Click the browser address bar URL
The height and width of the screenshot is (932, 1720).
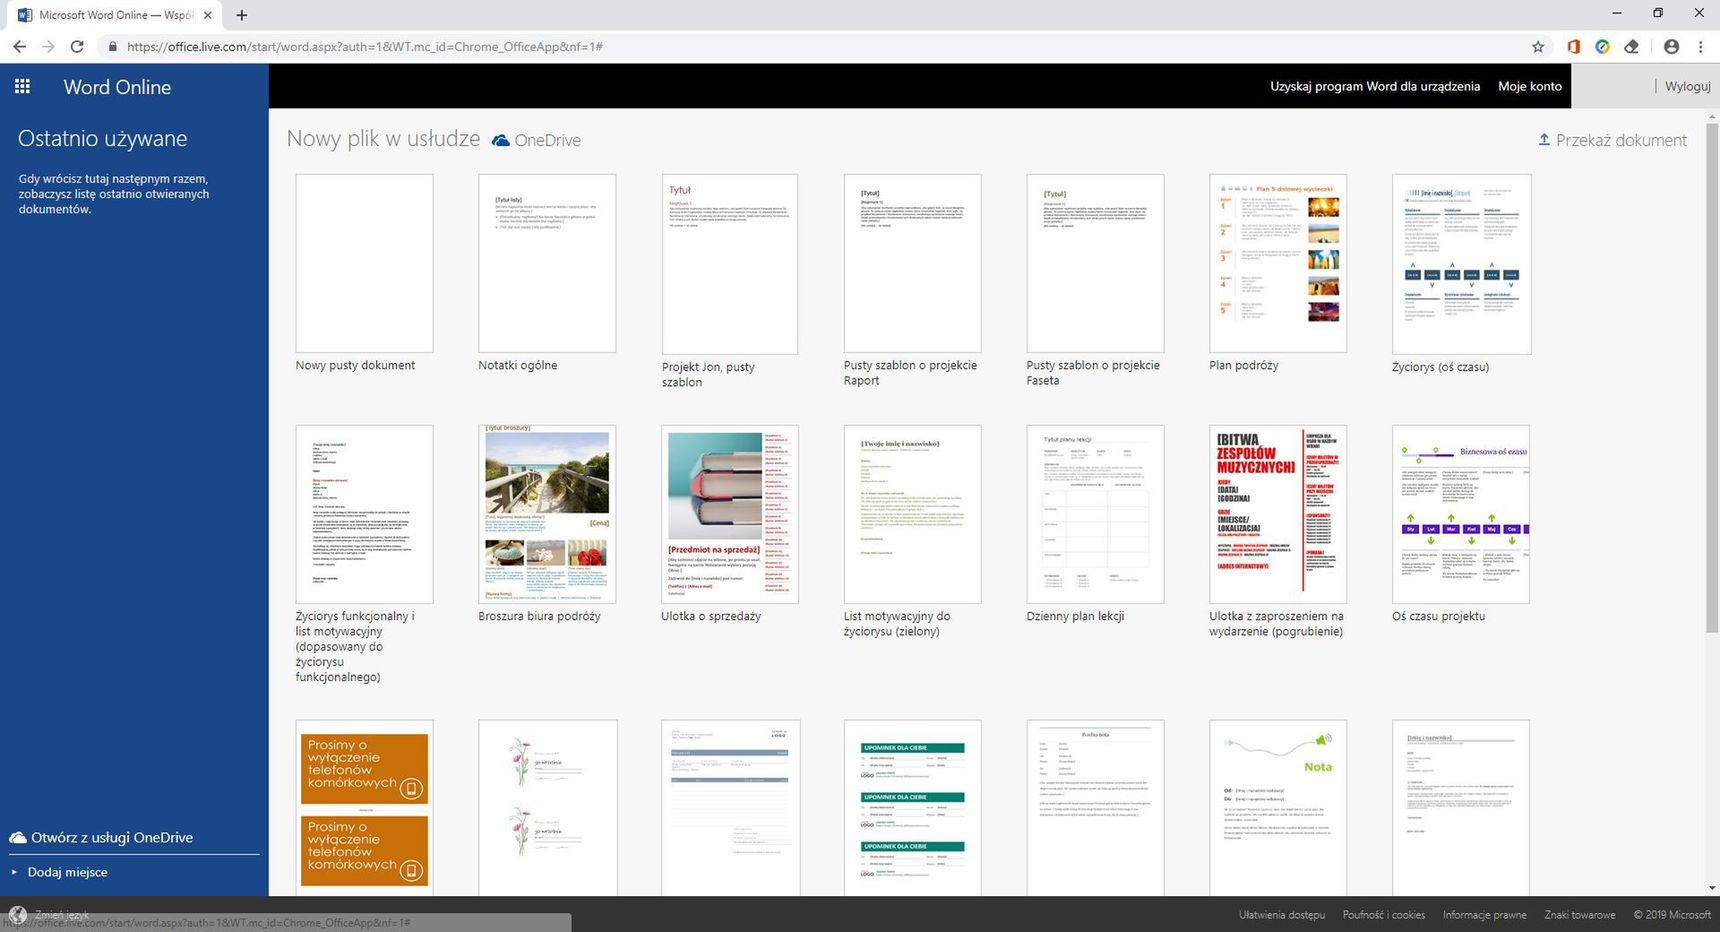[365, 47]
